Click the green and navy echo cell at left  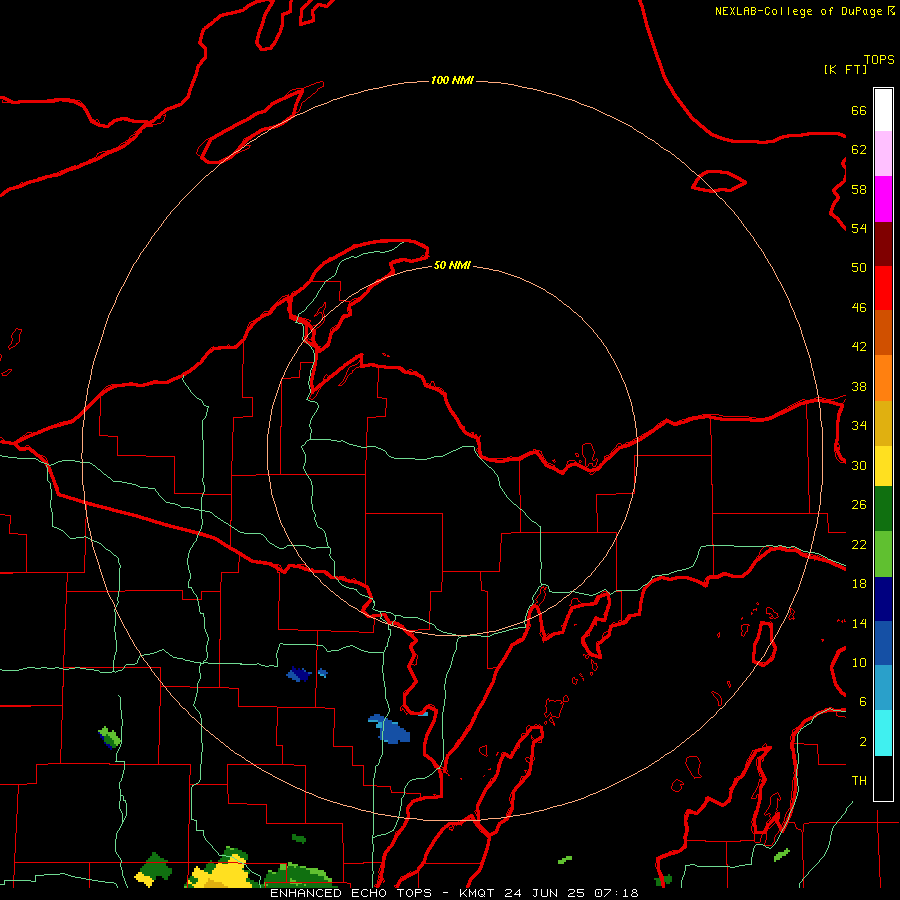(109, 738)
